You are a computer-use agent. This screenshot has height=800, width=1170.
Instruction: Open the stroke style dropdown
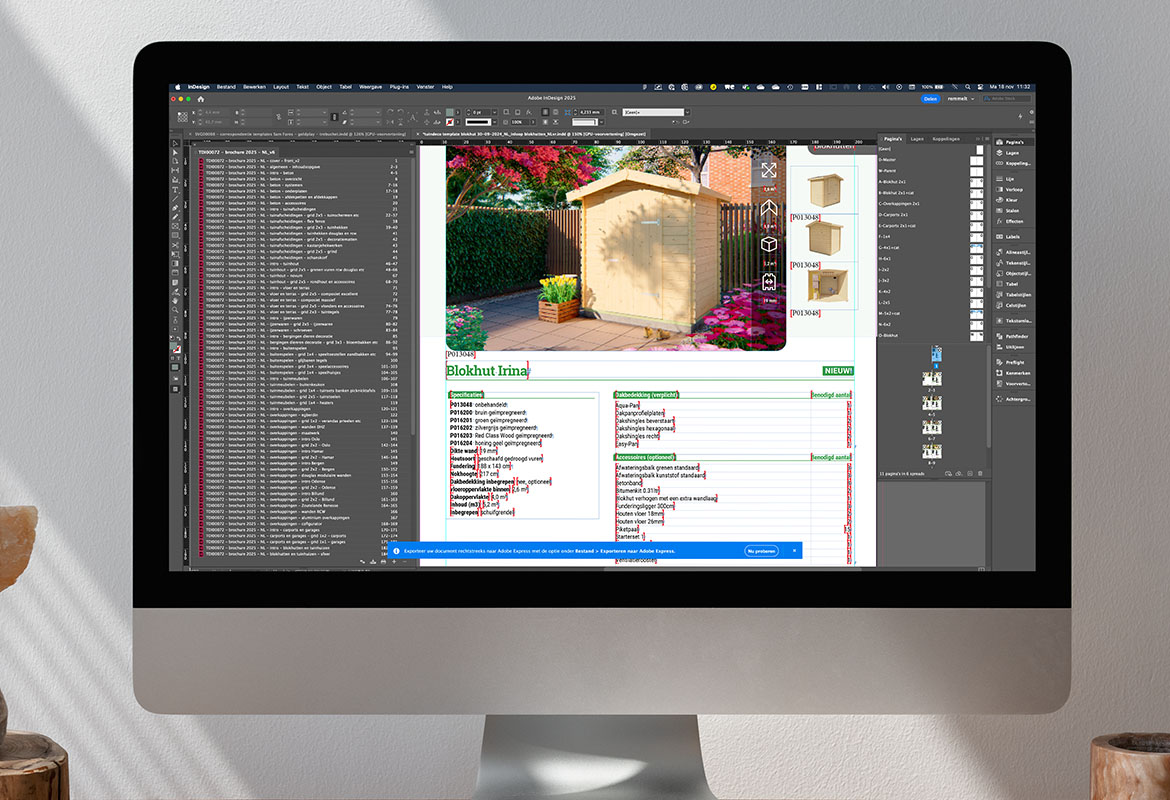(x=495, y=122)
